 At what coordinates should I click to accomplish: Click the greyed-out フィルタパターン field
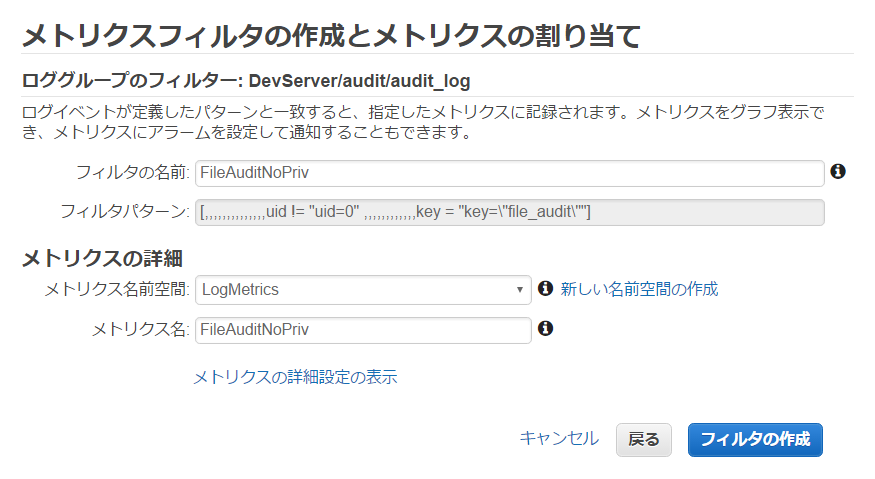tap(509, 212)
